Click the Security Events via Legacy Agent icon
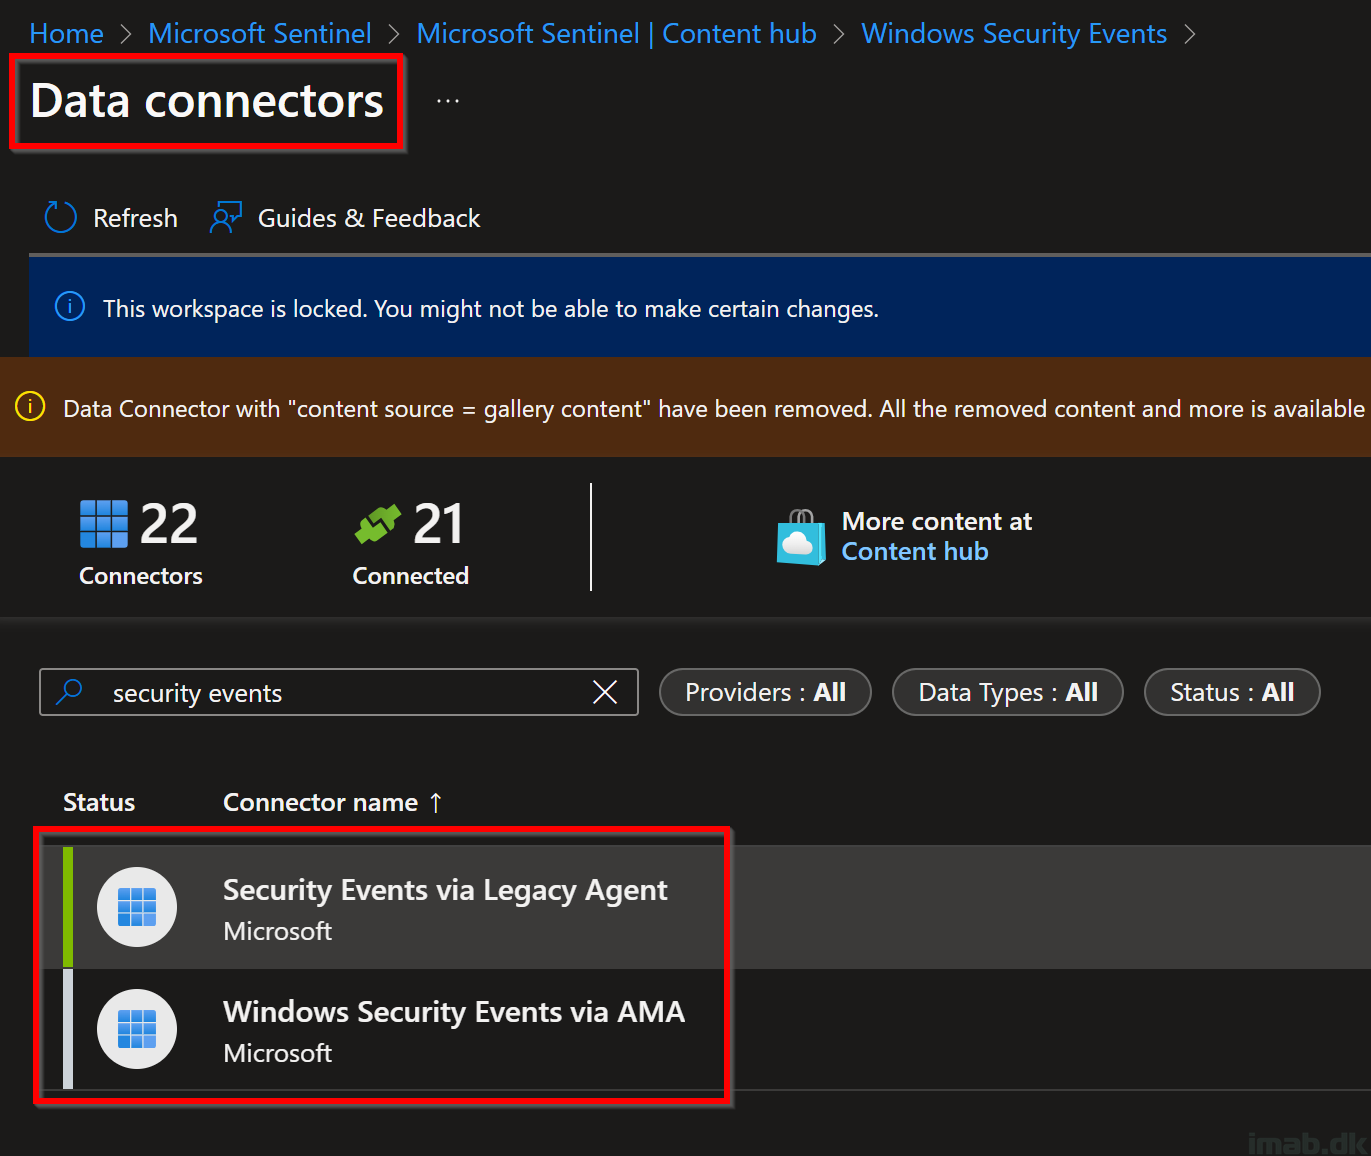Viewport: 1371px width, 1156px height. (137, 907)
